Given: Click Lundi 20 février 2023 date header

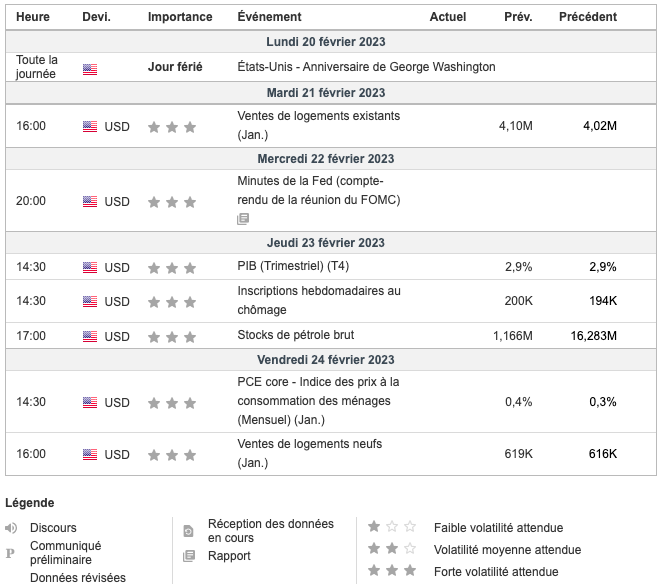Looking at the screenshot, I should [326, 42].
